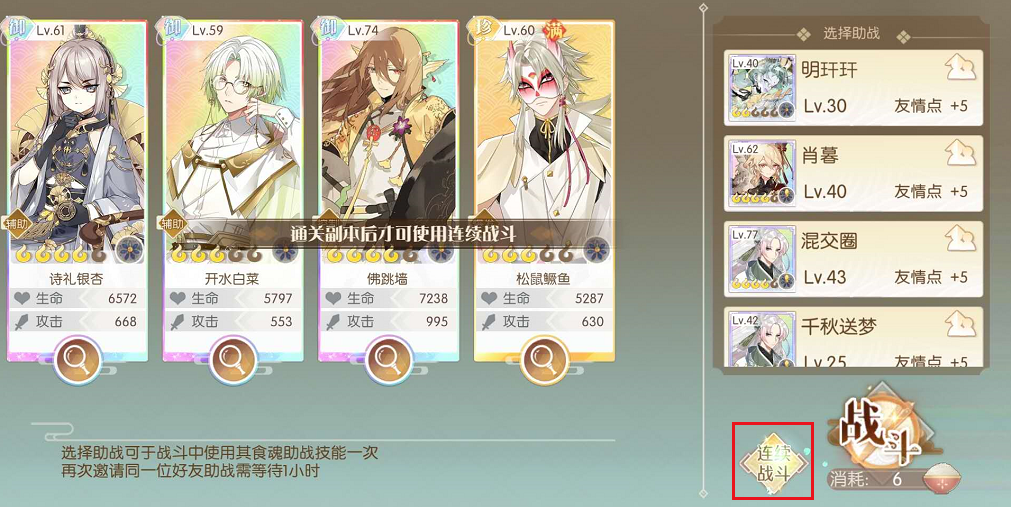Viewport: 1011px width, 507px height.
Task: Click add-friend icon next to 混交圈
Action: [x=959, y=239]
